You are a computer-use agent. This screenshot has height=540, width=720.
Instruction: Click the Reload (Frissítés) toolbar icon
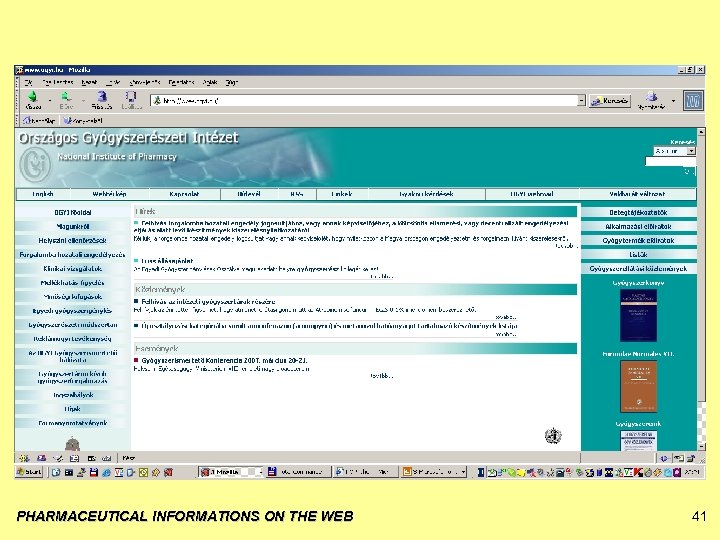[x=101, y=96]
